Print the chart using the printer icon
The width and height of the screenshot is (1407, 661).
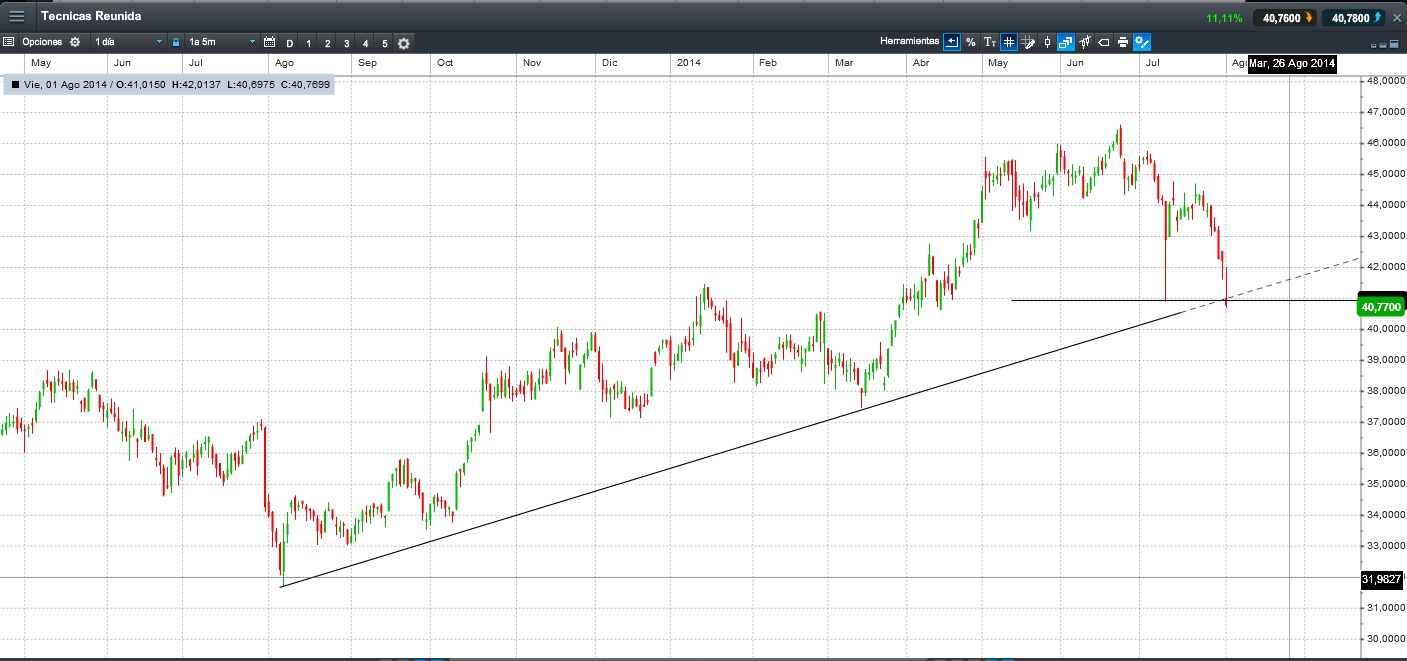1123,42
